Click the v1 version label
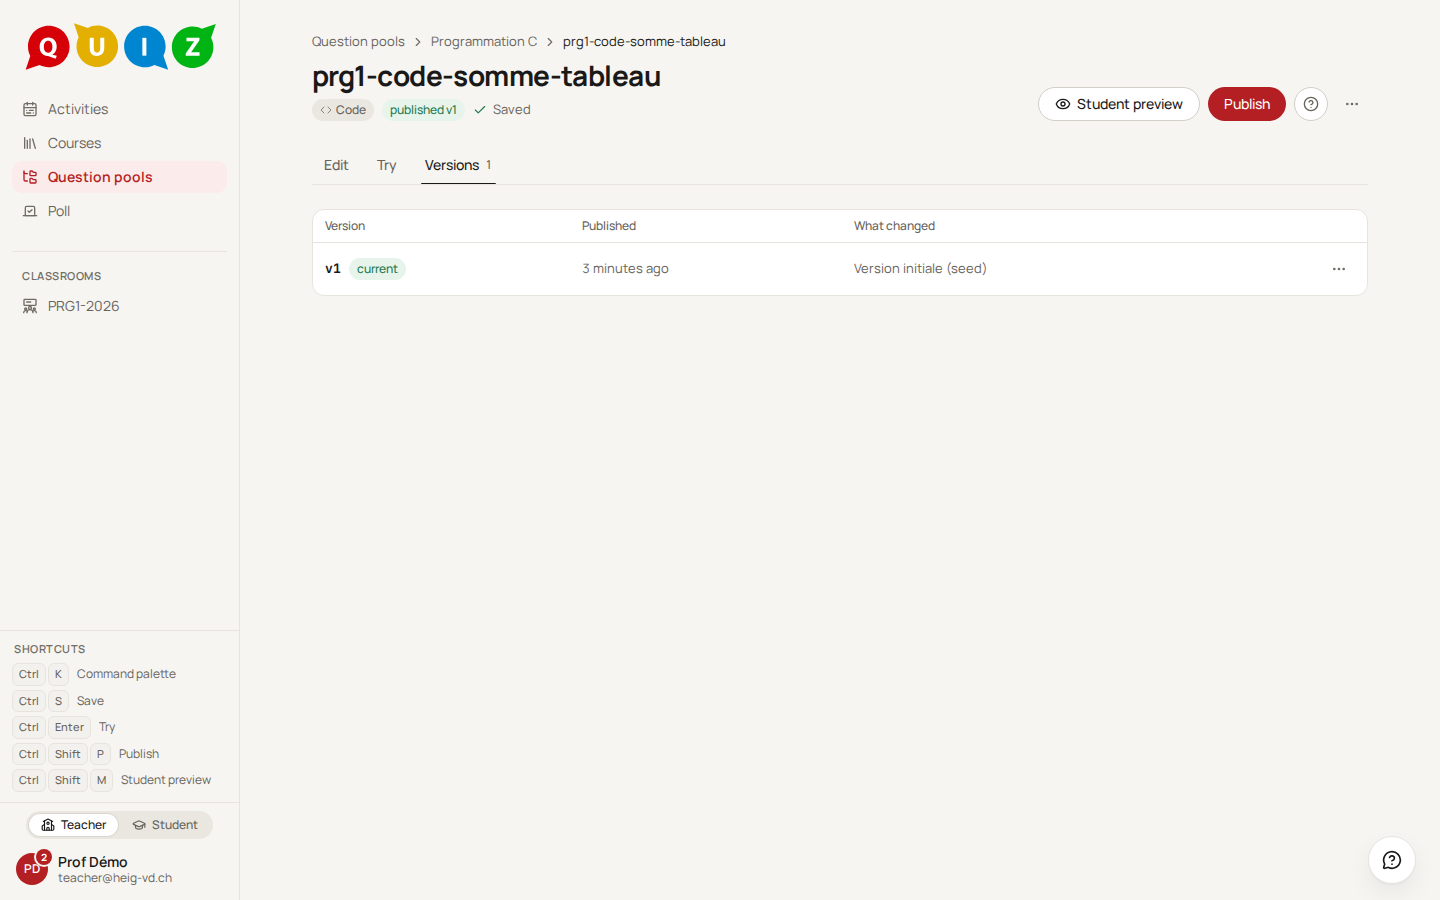This screenshot has width=1440, height=900. (333, 268)
